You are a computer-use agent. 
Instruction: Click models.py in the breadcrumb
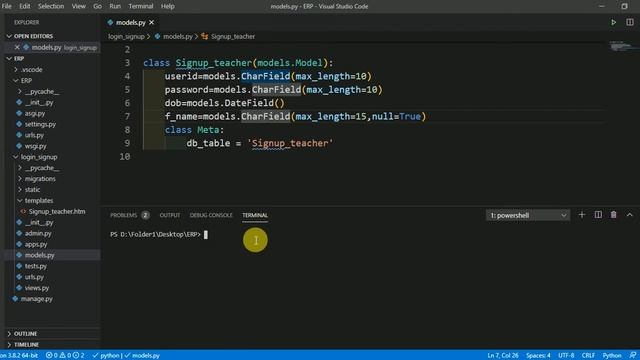click(x=177, y=36)
